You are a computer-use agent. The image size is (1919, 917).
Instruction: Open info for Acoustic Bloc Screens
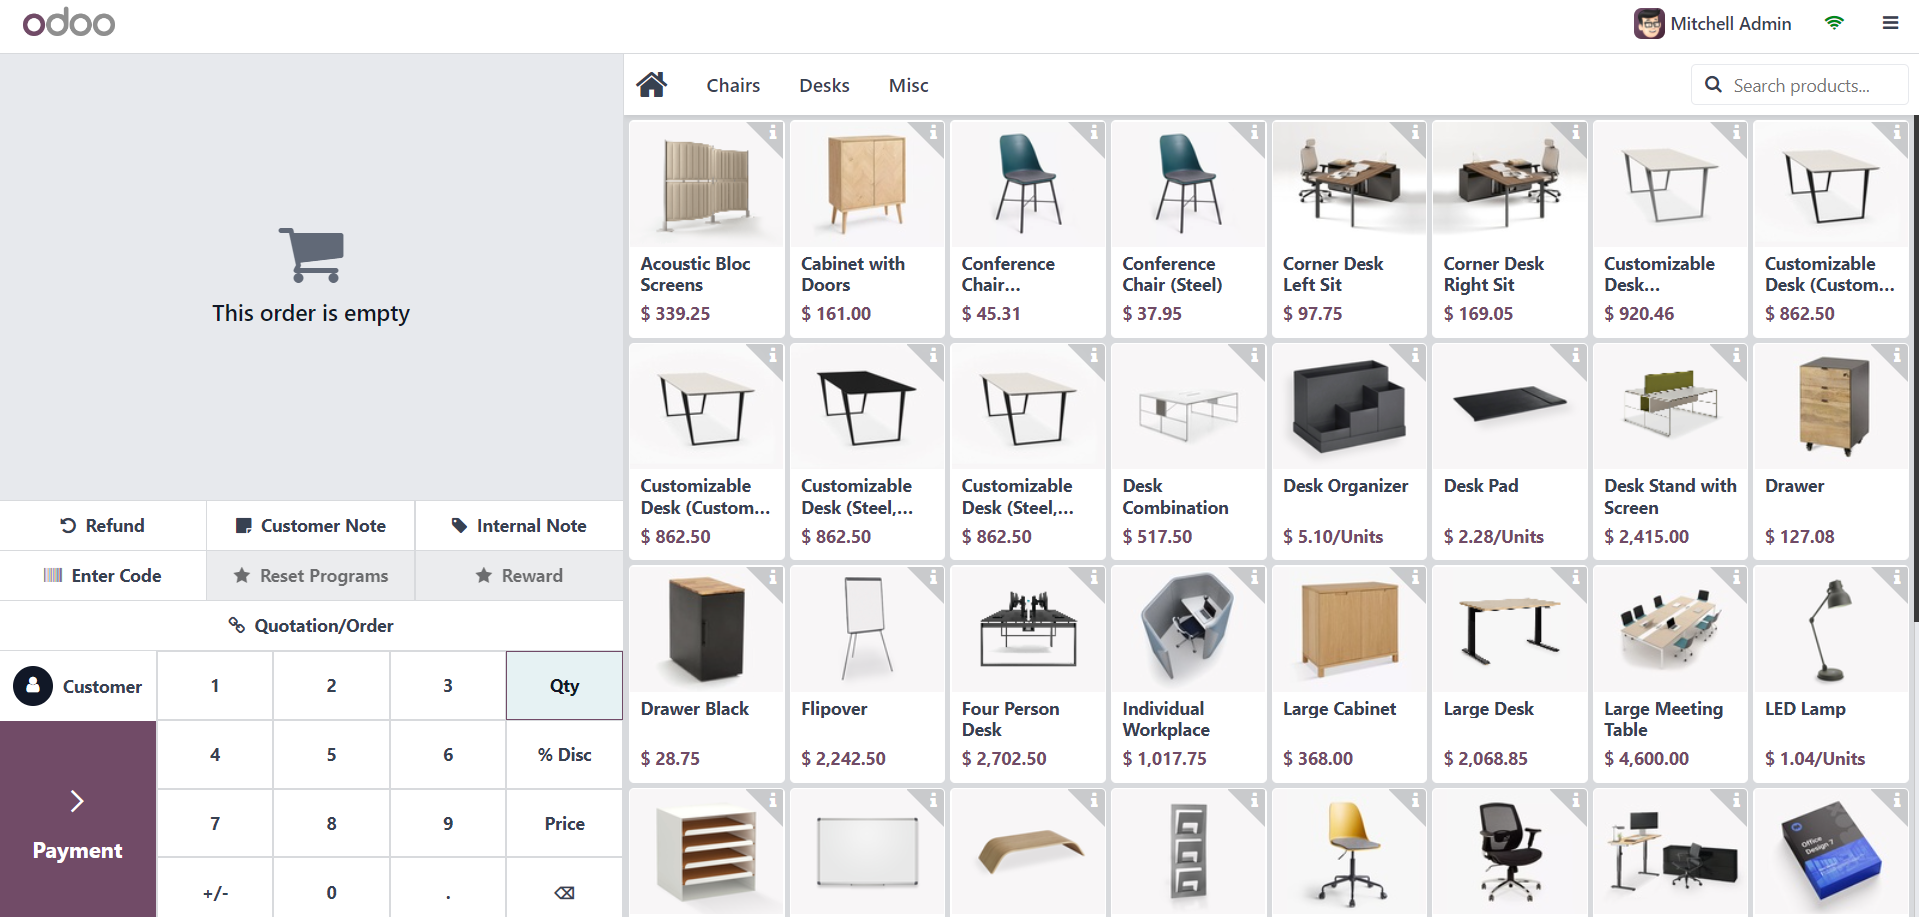772,131
